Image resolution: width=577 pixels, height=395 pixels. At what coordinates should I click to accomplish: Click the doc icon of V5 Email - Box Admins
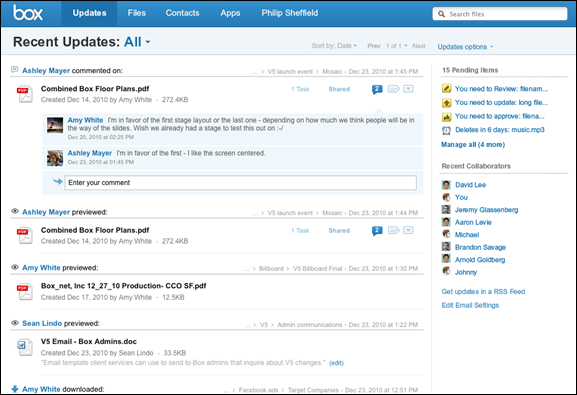(25, 347)
